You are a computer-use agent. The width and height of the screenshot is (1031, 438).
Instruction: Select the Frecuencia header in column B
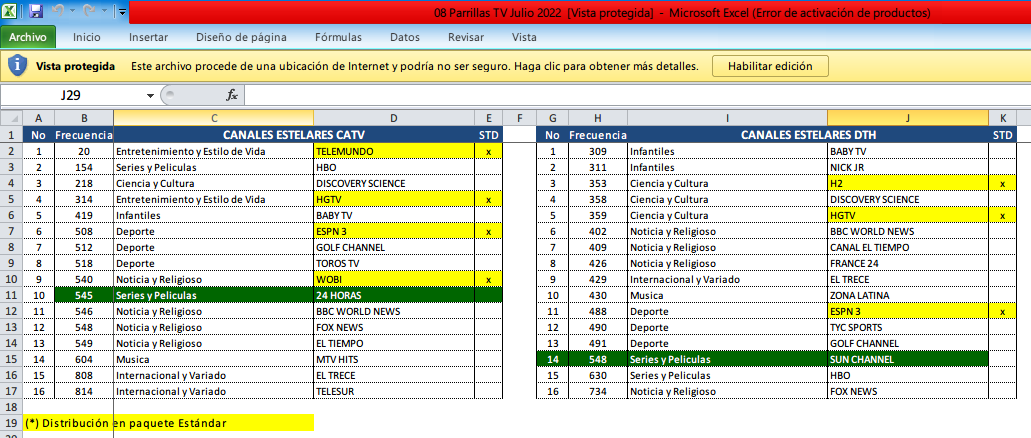pos(84,135)
